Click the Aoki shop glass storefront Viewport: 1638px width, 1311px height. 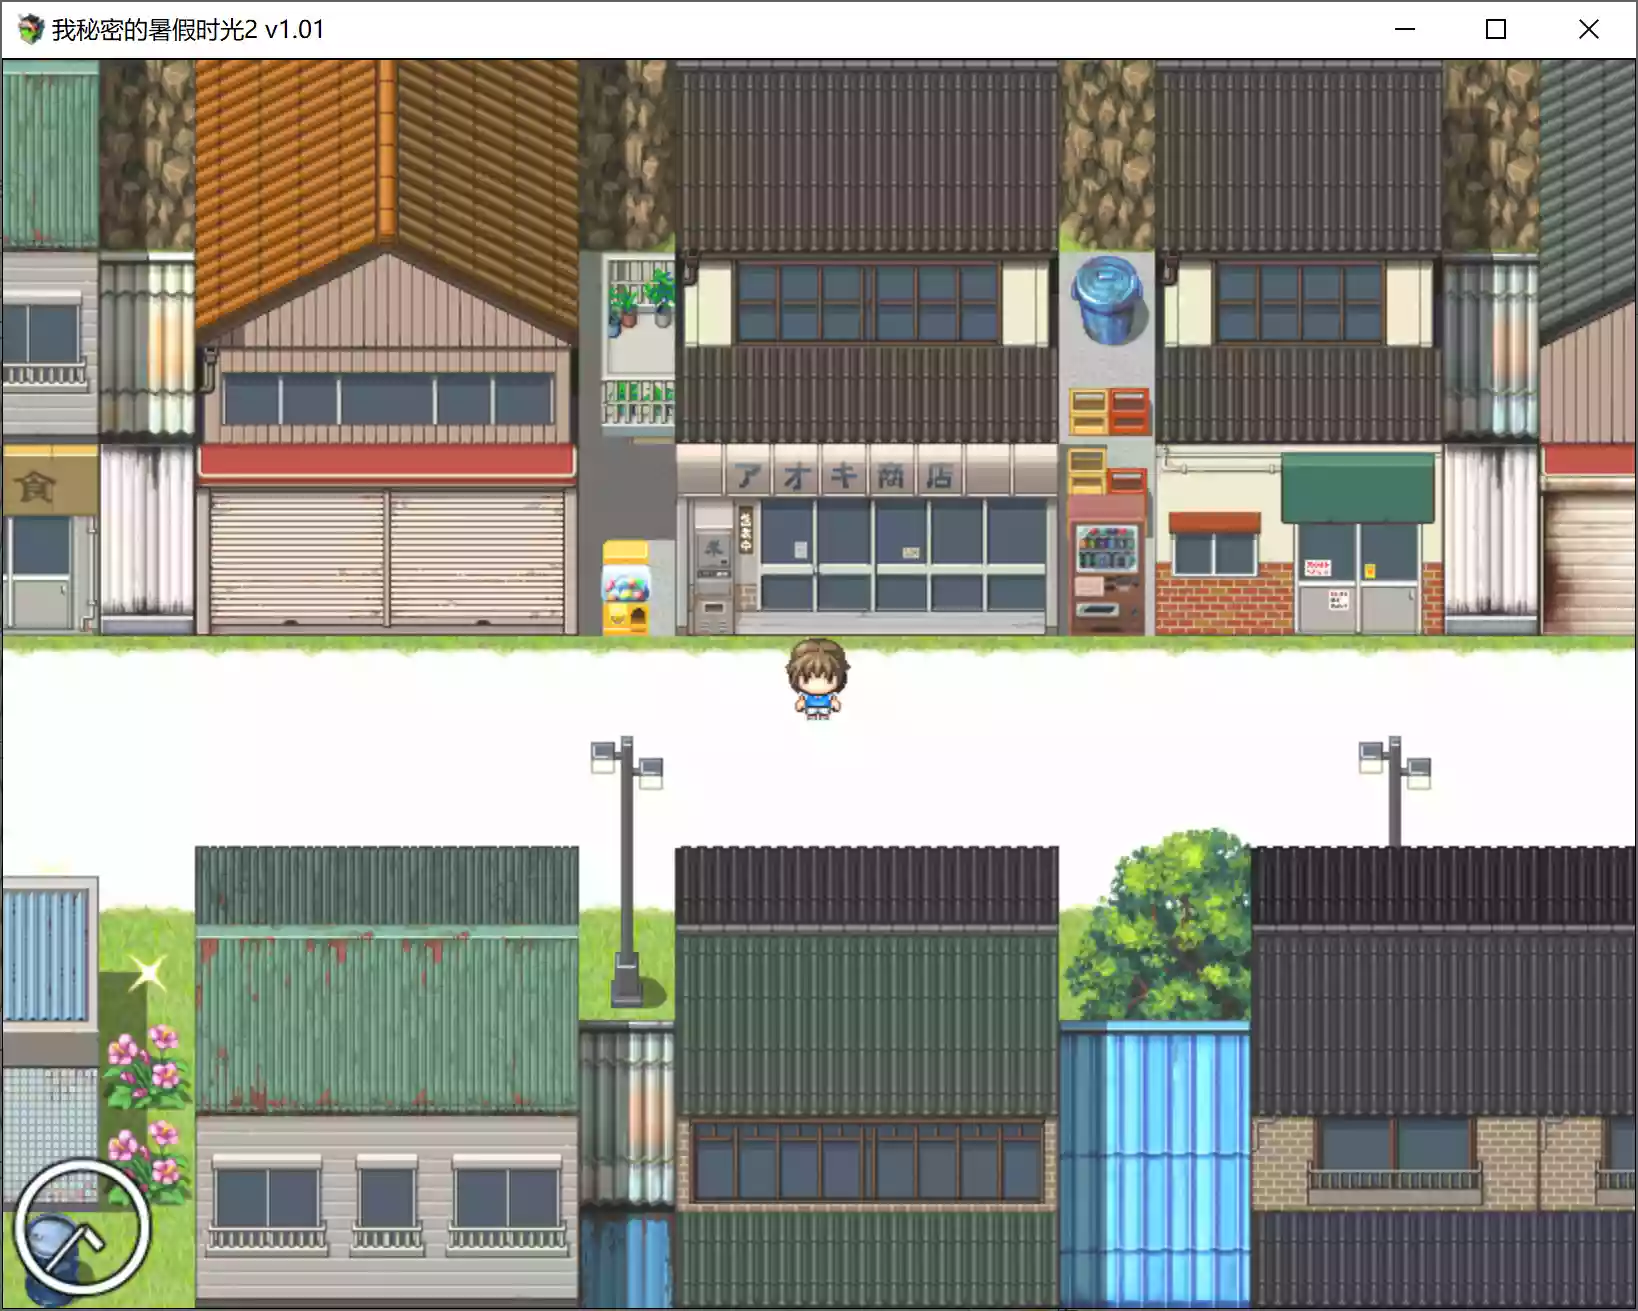click(902, 555)
